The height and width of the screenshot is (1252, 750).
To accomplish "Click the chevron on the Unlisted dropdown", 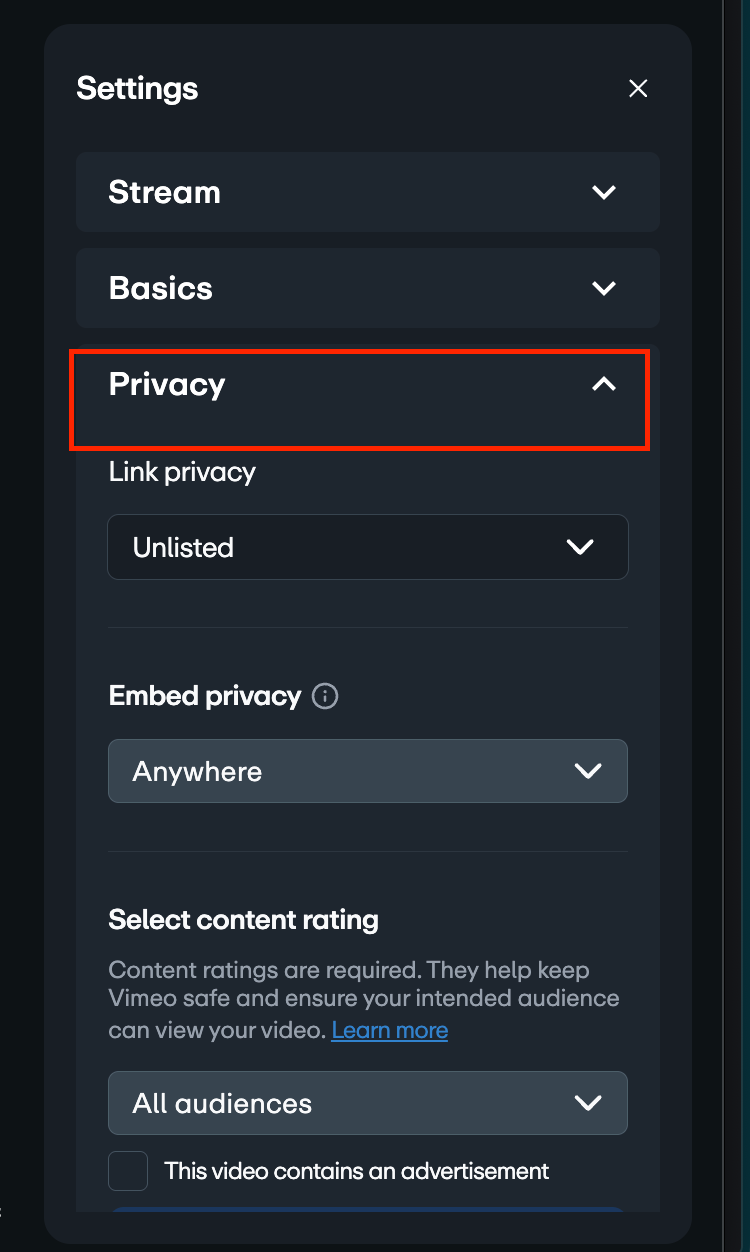I will (x=579, y=547).
